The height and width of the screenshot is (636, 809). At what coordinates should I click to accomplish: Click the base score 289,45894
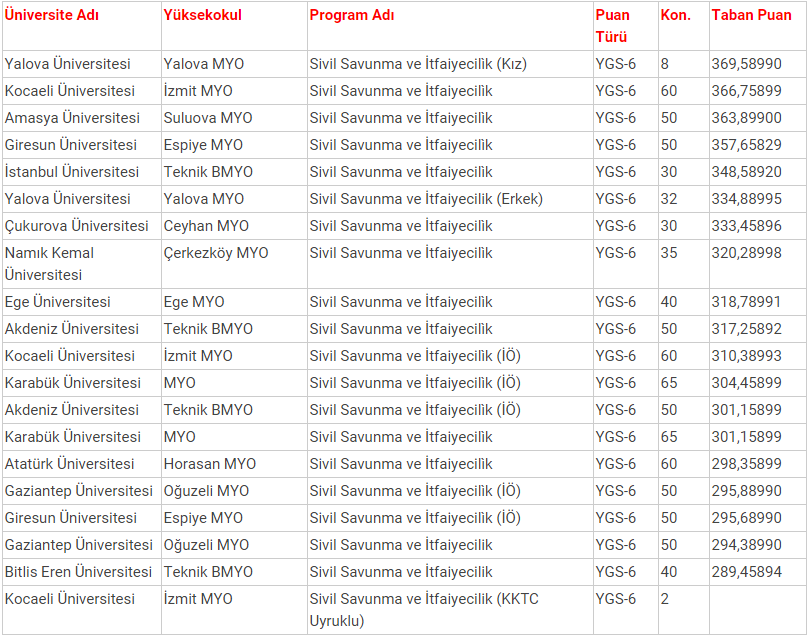(747, 572)
